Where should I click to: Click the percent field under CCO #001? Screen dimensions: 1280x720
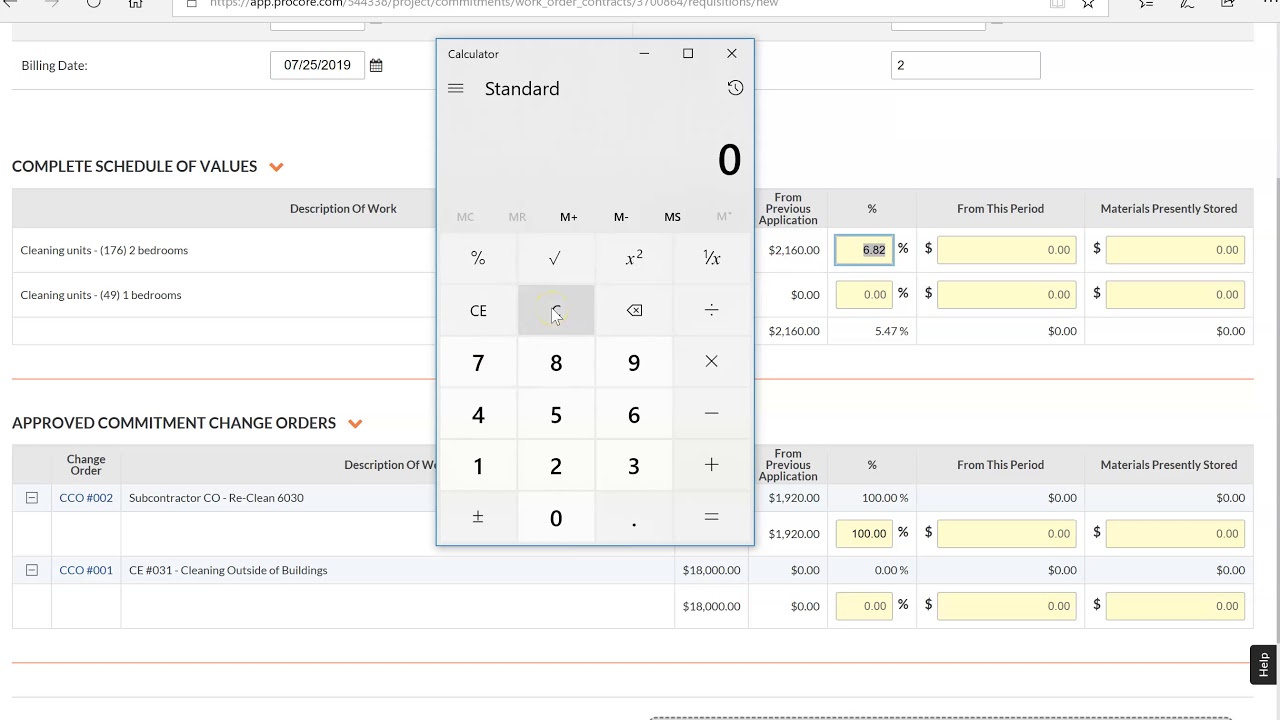pos(864,605)
